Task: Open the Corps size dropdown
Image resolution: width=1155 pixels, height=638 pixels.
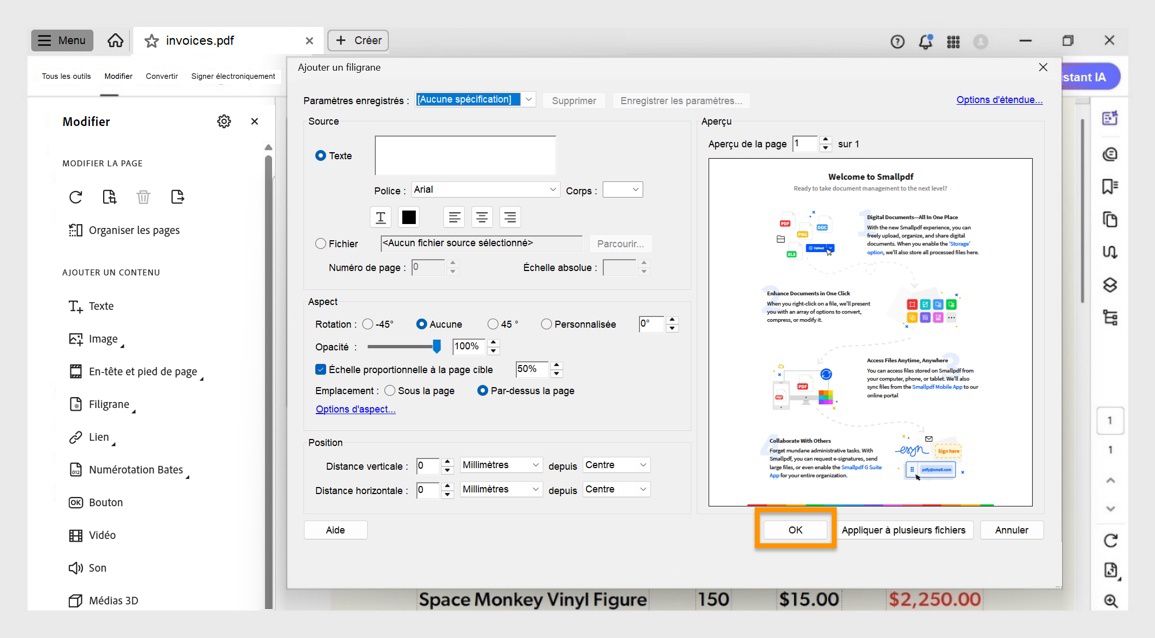Action: coord(622,190)
